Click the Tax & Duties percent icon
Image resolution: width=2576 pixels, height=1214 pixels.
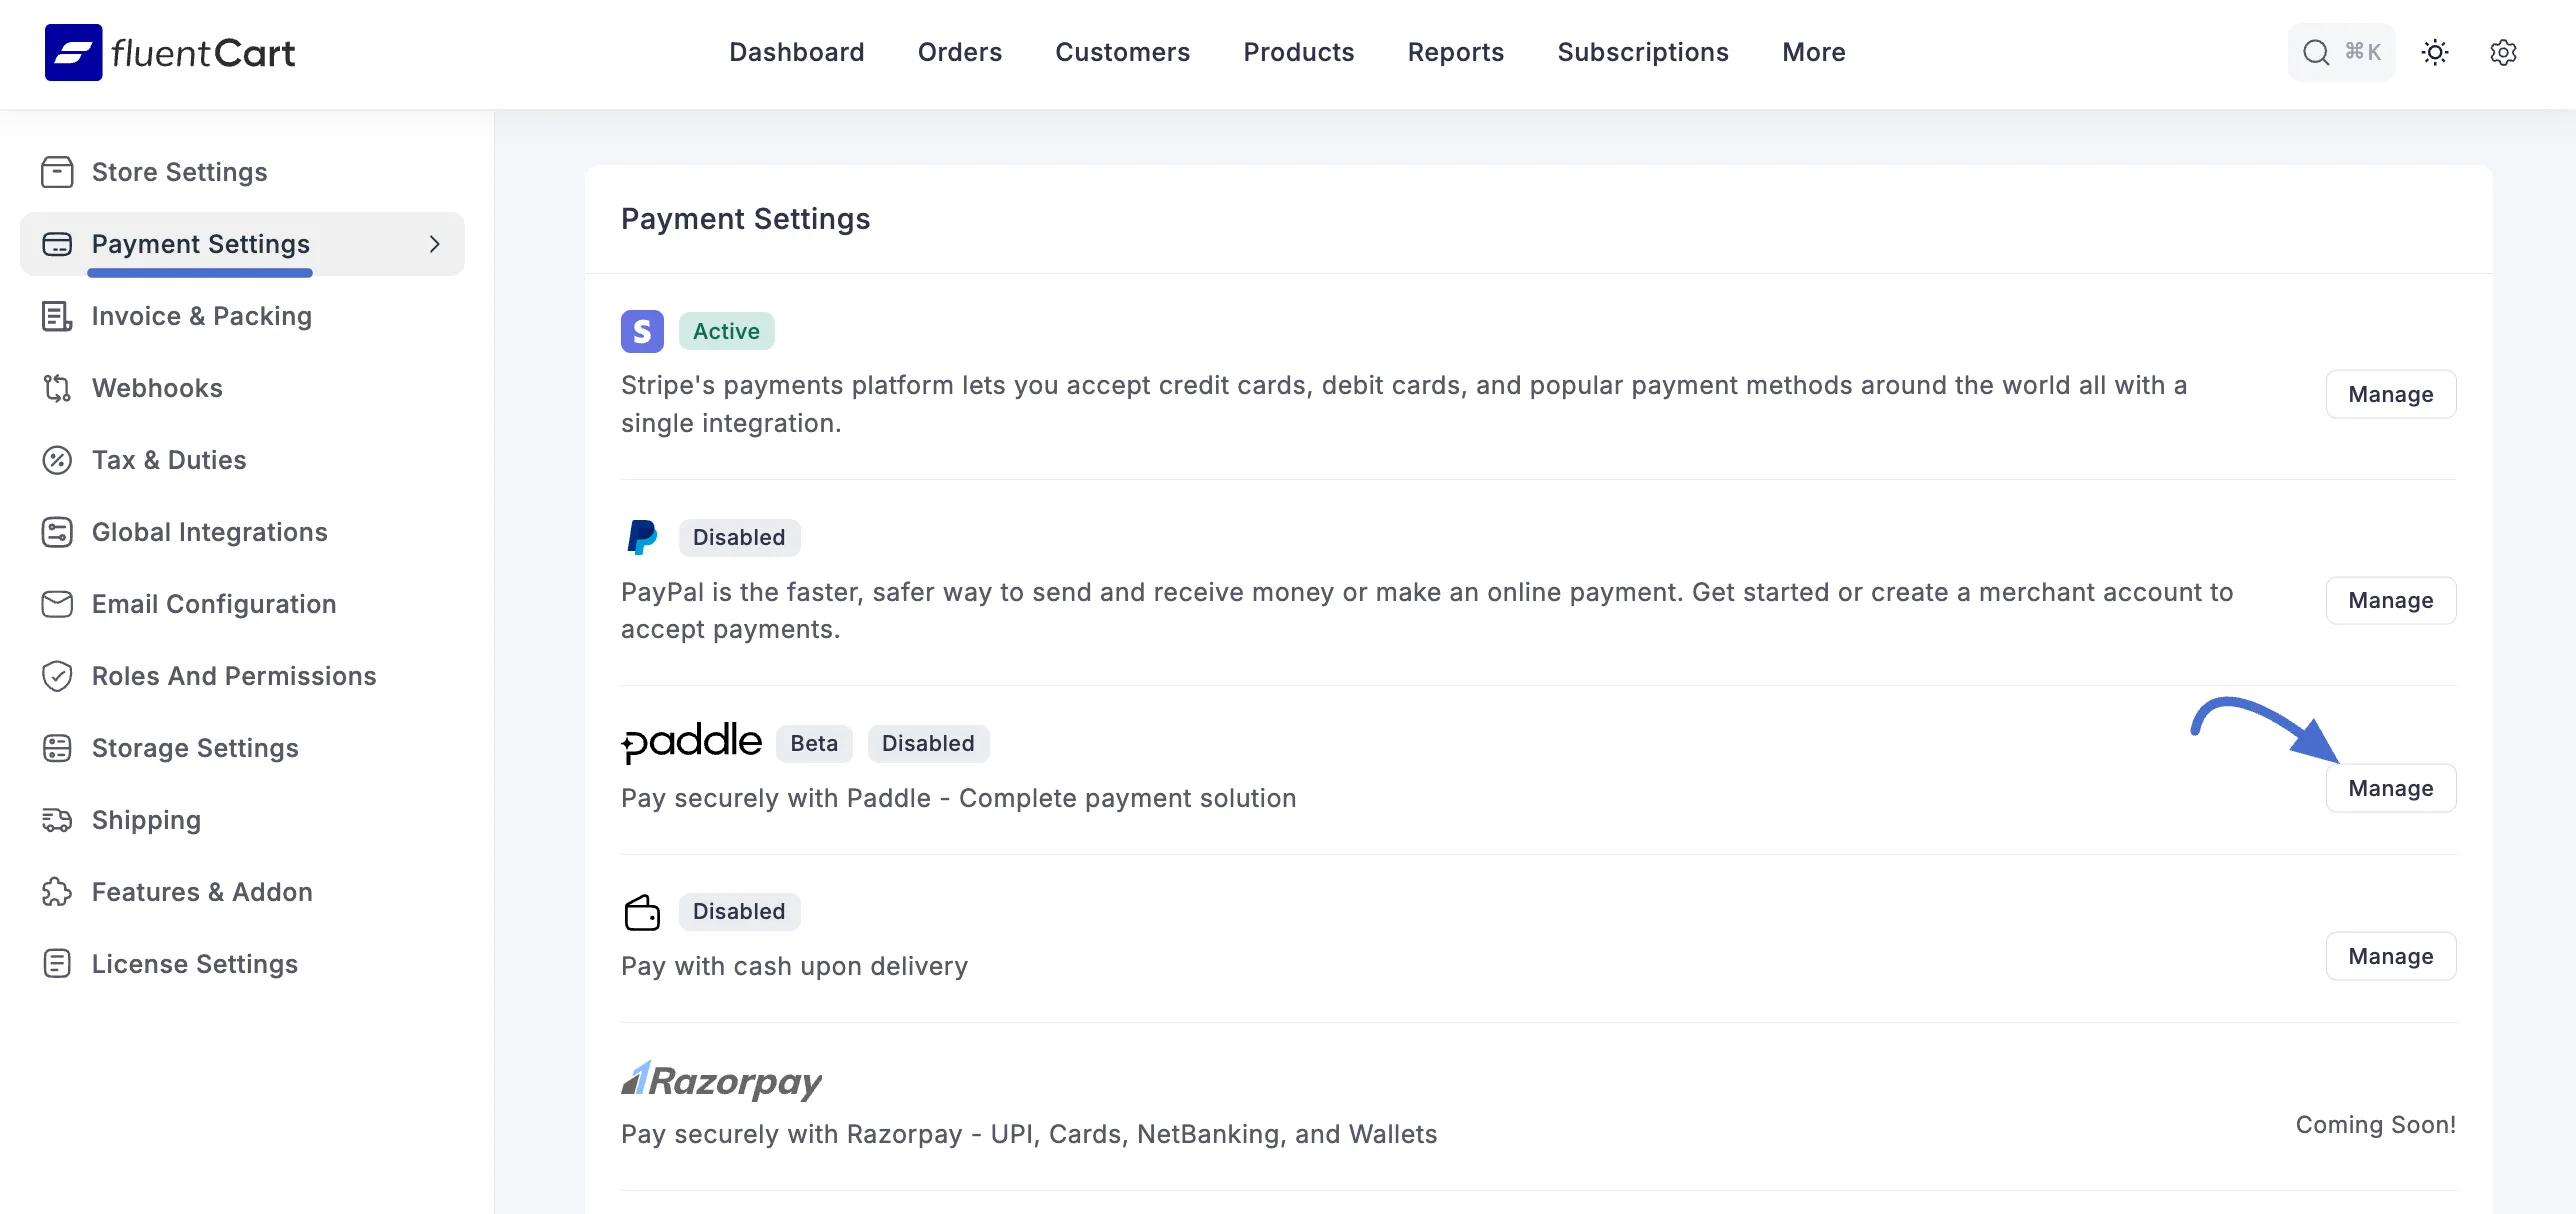pyautogui.click(x=57, y=460)
